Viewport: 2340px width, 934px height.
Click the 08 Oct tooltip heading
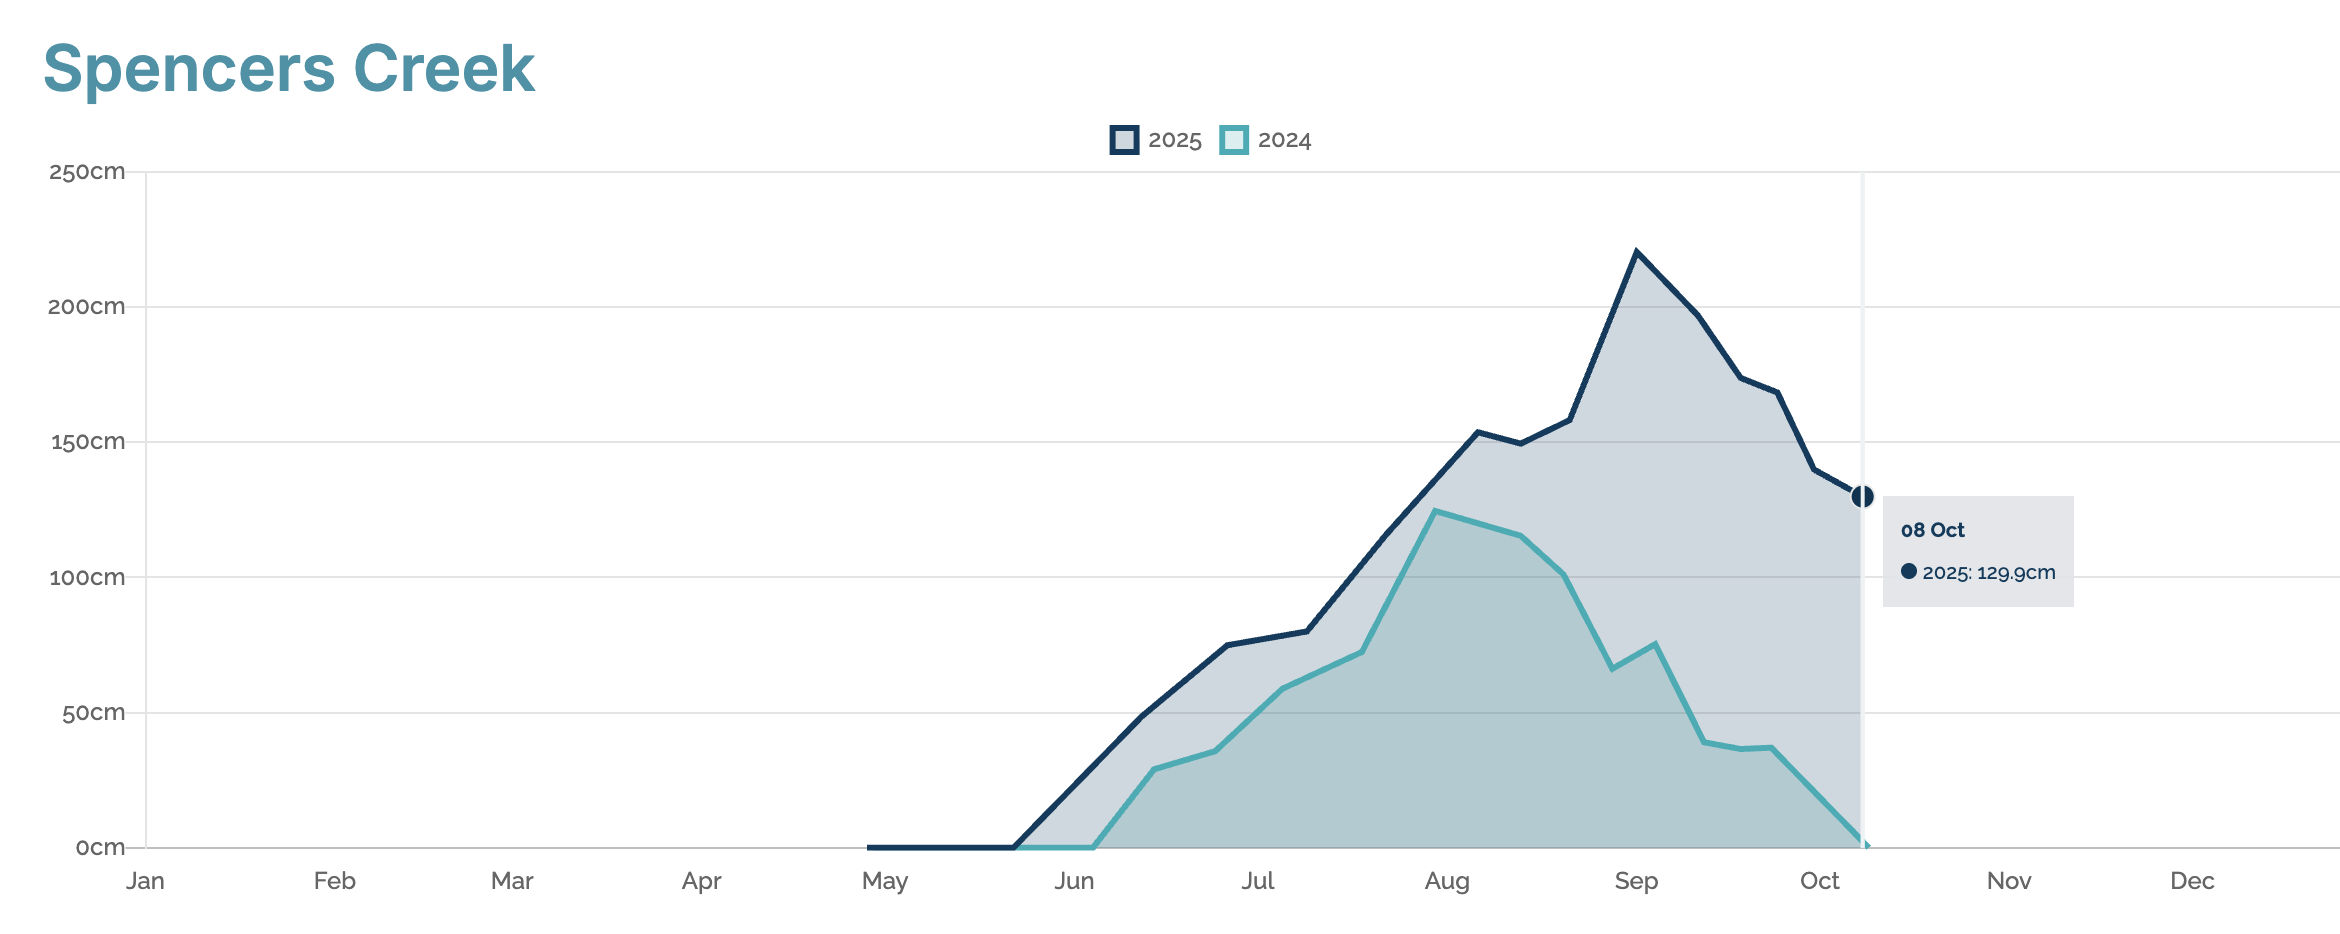1932,530
